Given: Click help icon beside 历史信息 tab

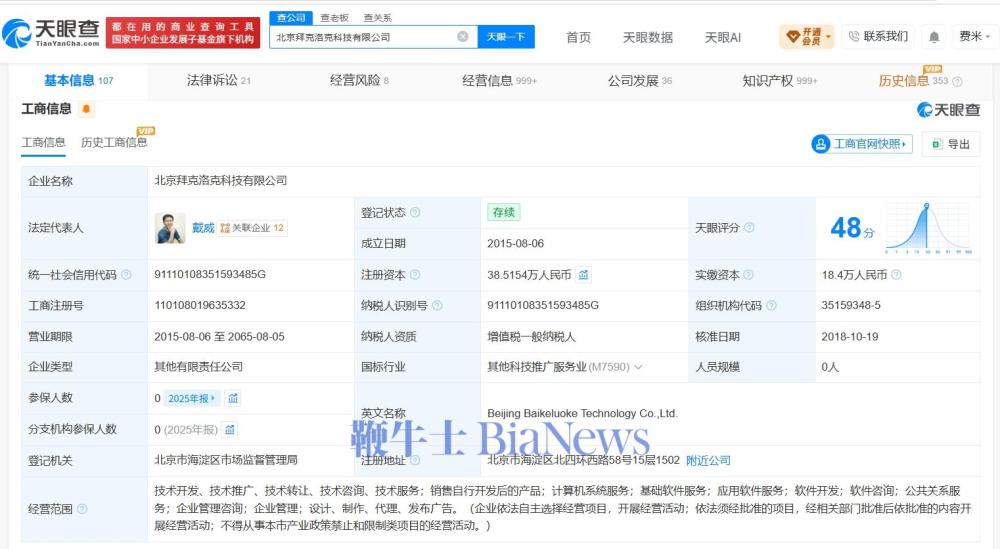Looking at the screenshot, I should [x=957, y=82].
